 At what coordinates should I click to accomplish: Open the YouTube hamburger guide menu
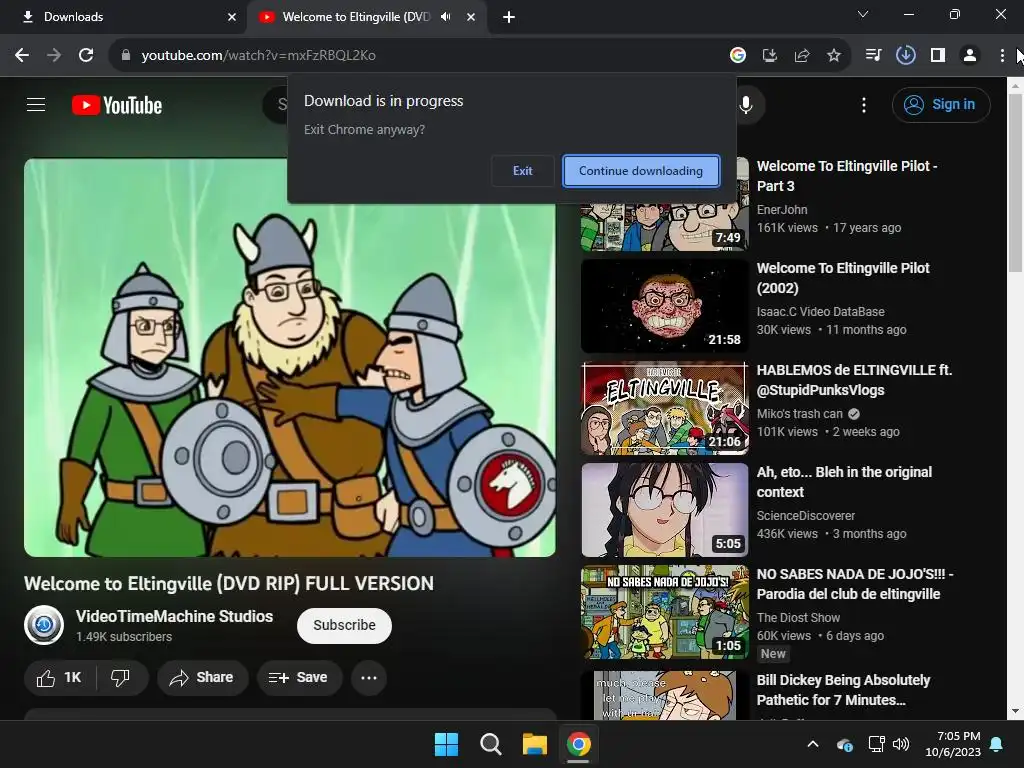click(36, 104)
